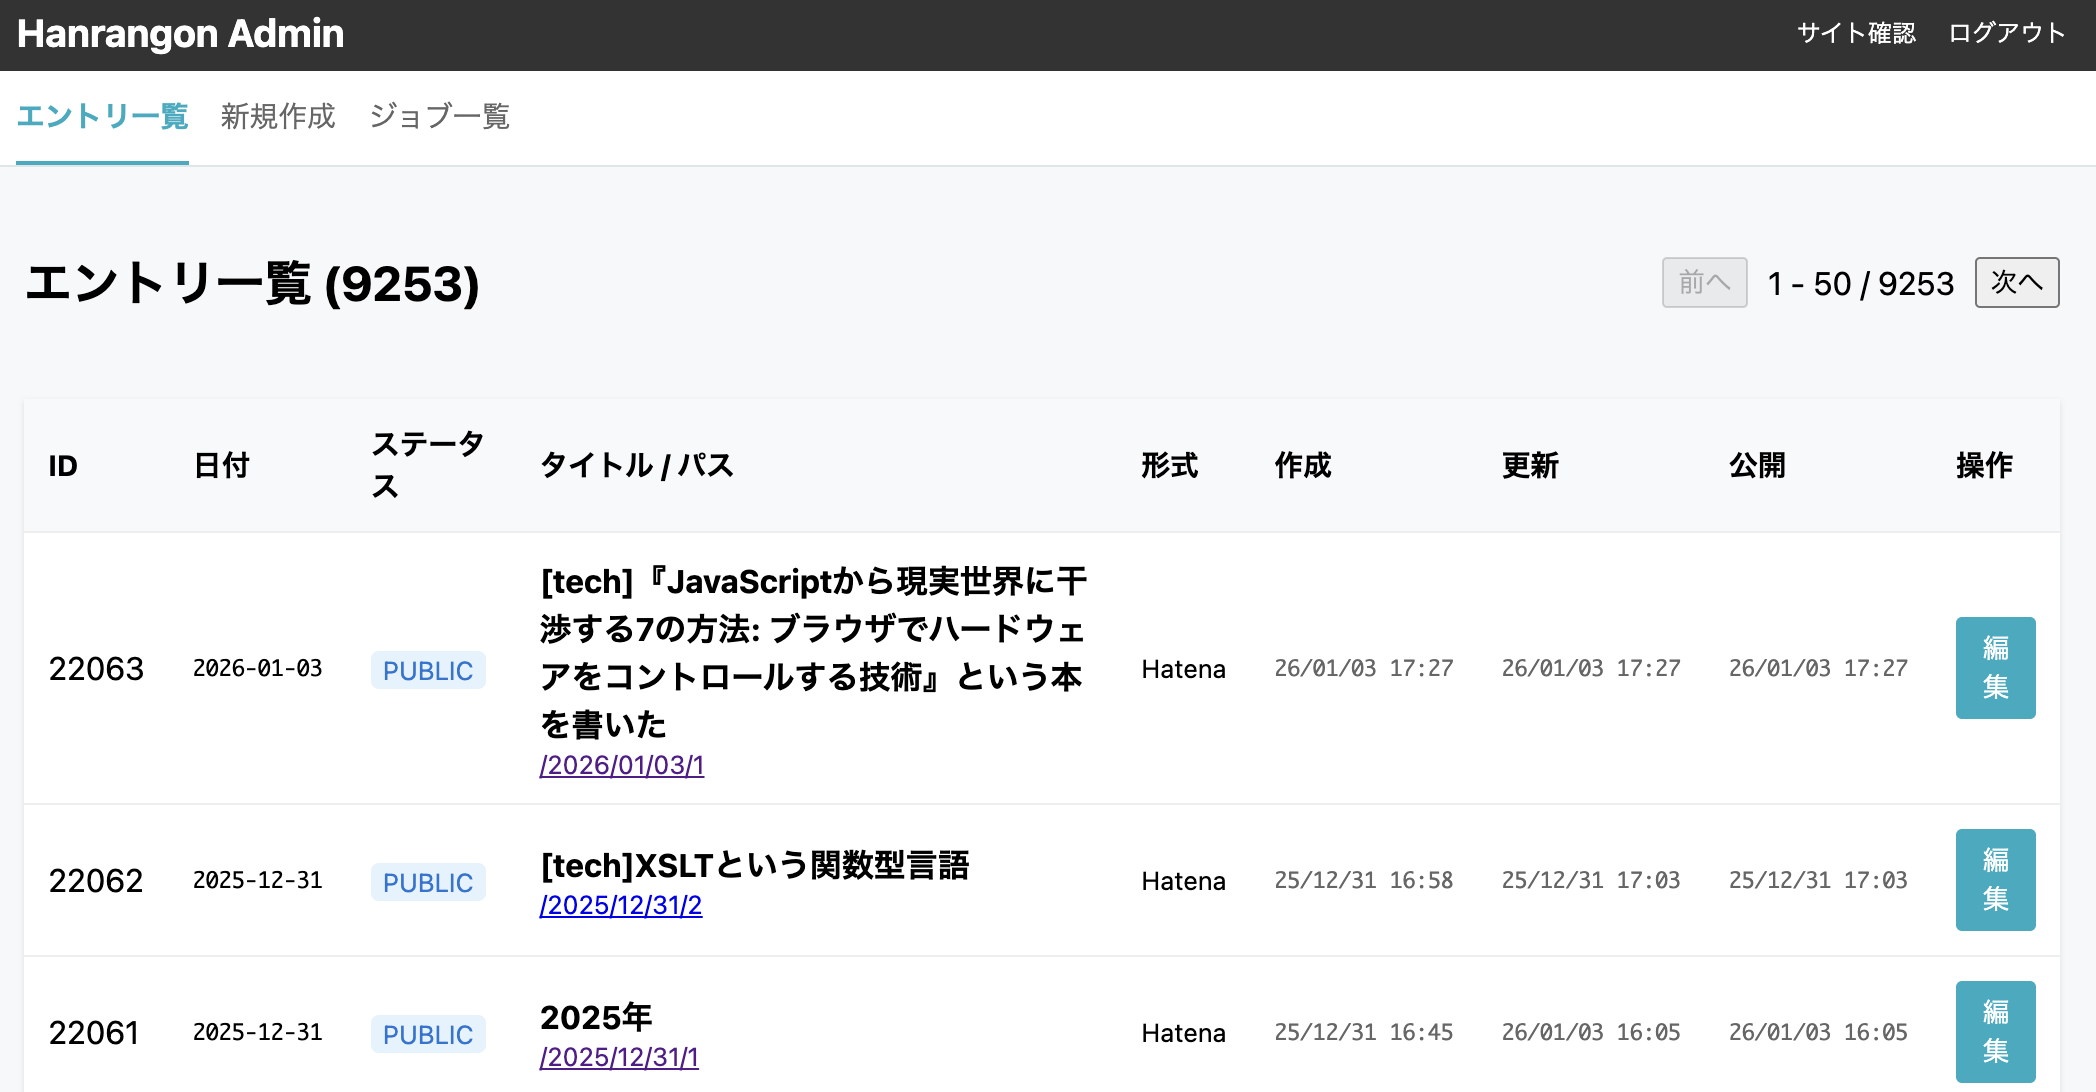Image resolution: width=2096 pixels, height=1092 pixels.
Task: Click the タイトル / パス column header
Action: point(637,465)
